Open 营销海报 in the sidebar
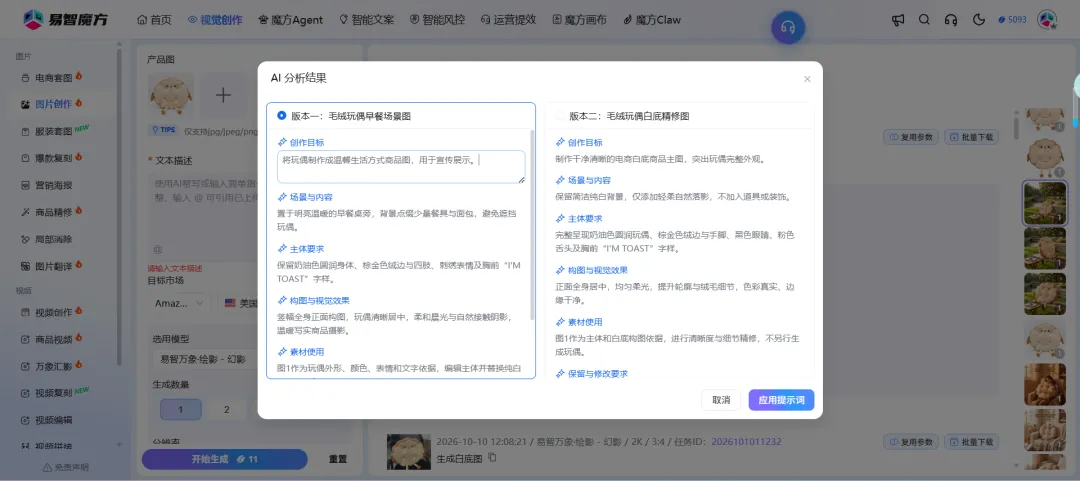Image resolution: width=1080 pixels, height=481 pixels. click(x=47, y=185)
